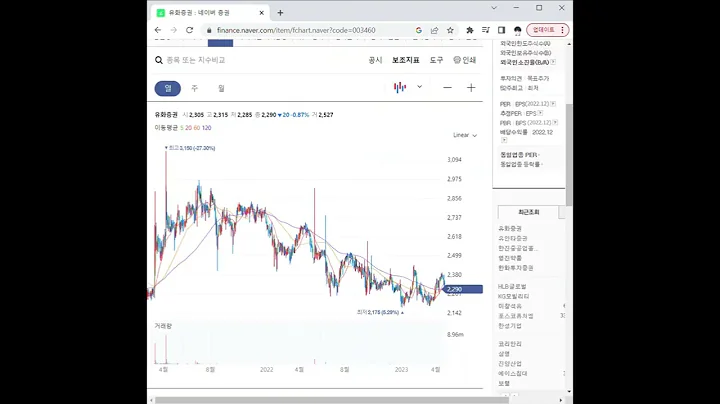Toggle the browser side panel icon
The height and width of the screenshot is (404, 720).
pos(501,30)
